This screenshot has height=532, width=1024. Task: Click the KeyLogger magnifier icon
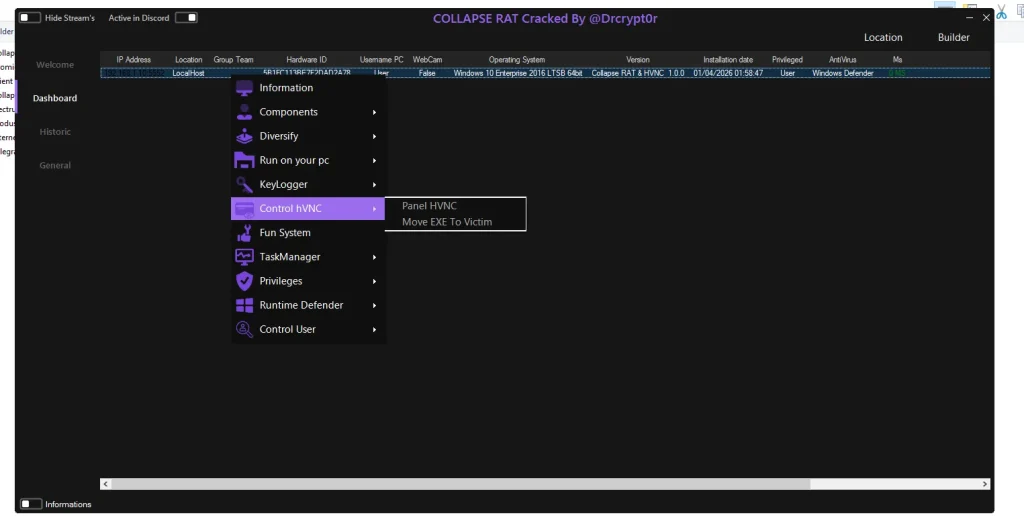(244, 184)
